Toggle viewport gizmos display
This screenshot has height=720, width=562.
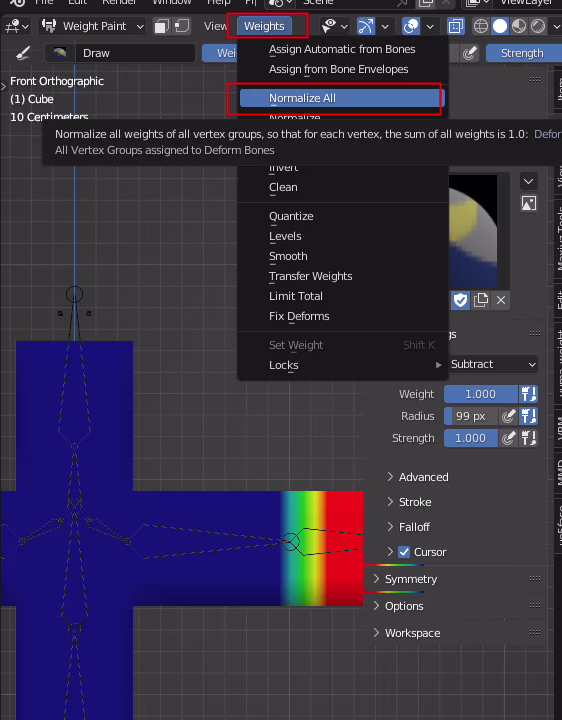pyautogui.click(x=365, y=26)
